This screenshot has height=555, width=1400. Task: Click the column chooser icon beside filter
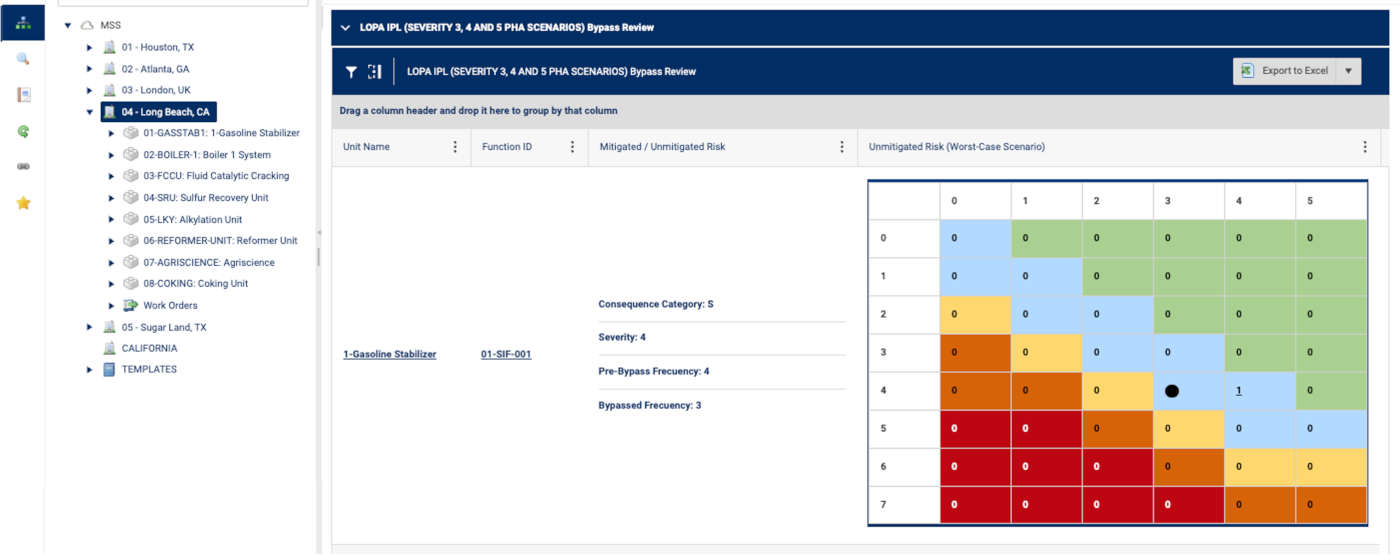(x=374, y=72)
